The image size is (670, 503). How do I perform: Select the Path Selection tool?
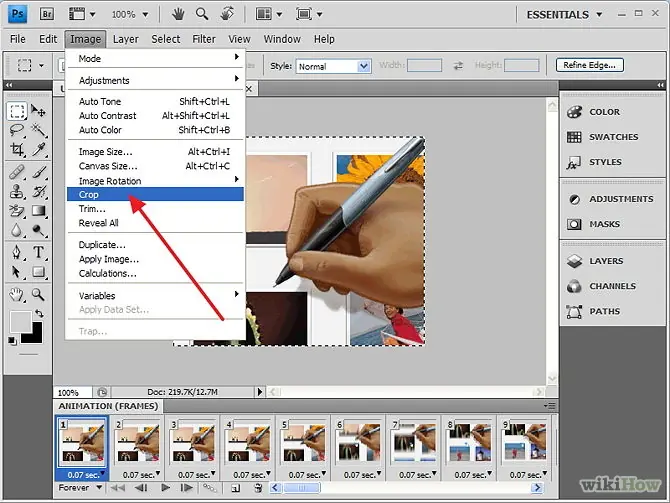pos(17,272)
